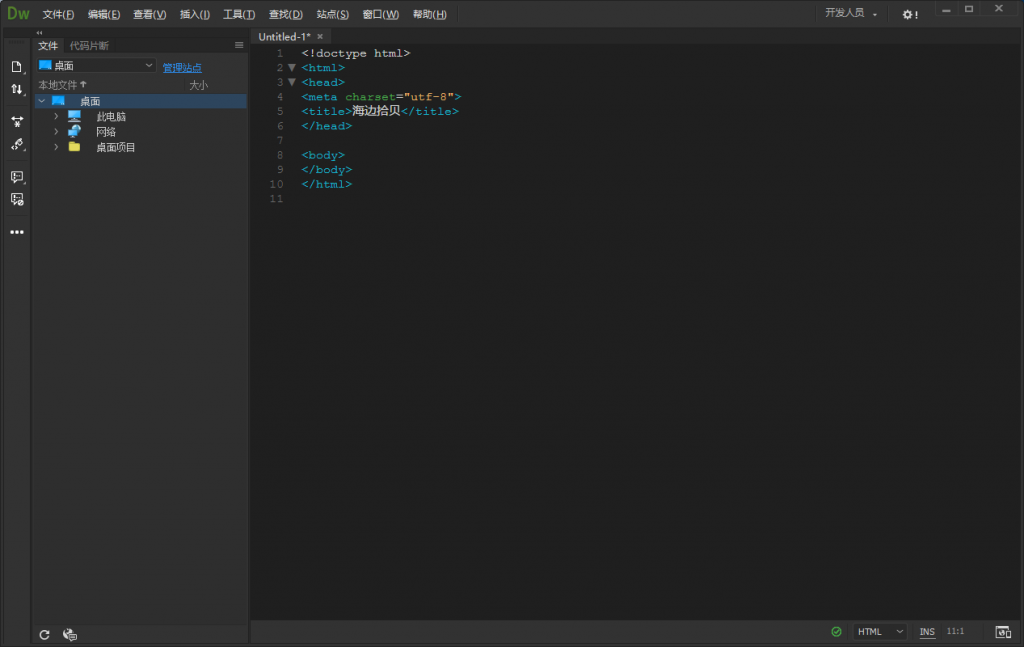Image resolution: width=1024 pixels, height=647 pixels.
Task: Select the Untitled-1* document tab
Action: point(284,37)
